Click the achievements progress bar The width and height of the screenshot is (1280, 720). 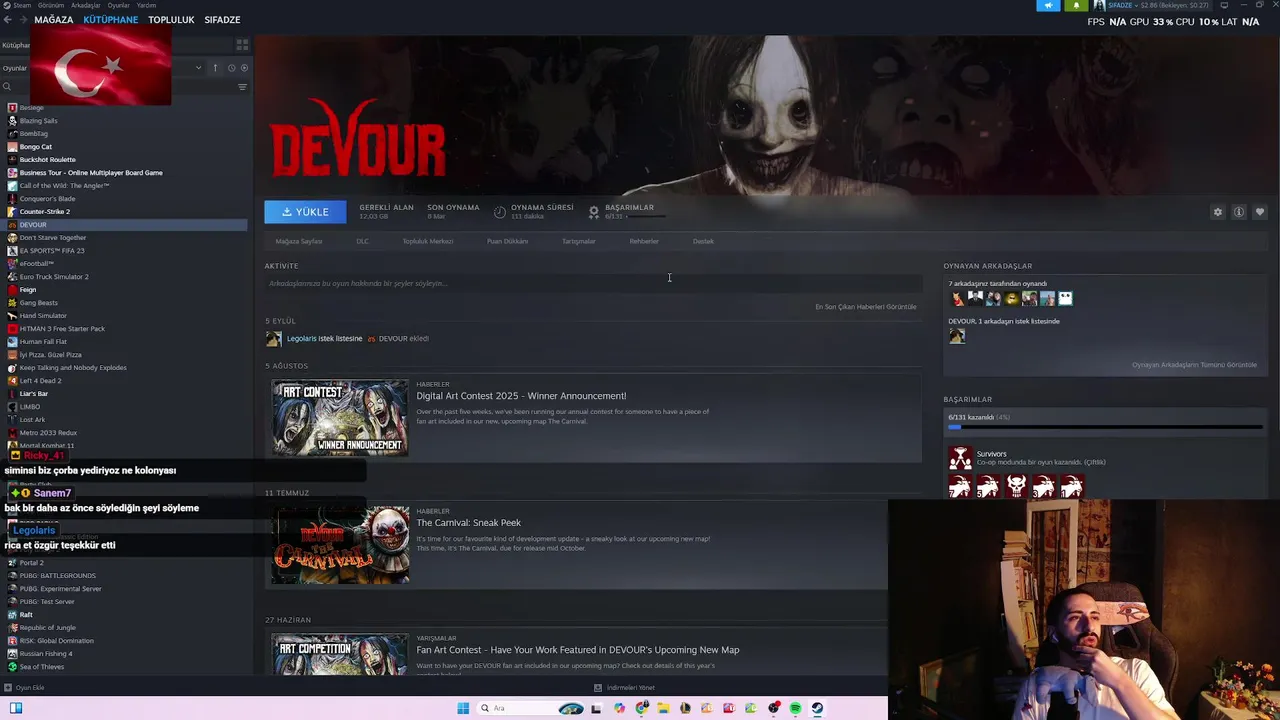pyautogui.click(x=1105, y=427)
